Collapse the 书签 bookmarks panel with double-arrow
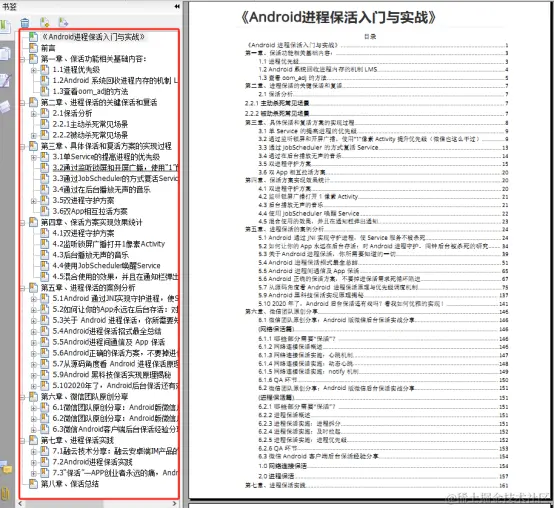This screenshot has width=554, height=509. [x=177, y=6]
